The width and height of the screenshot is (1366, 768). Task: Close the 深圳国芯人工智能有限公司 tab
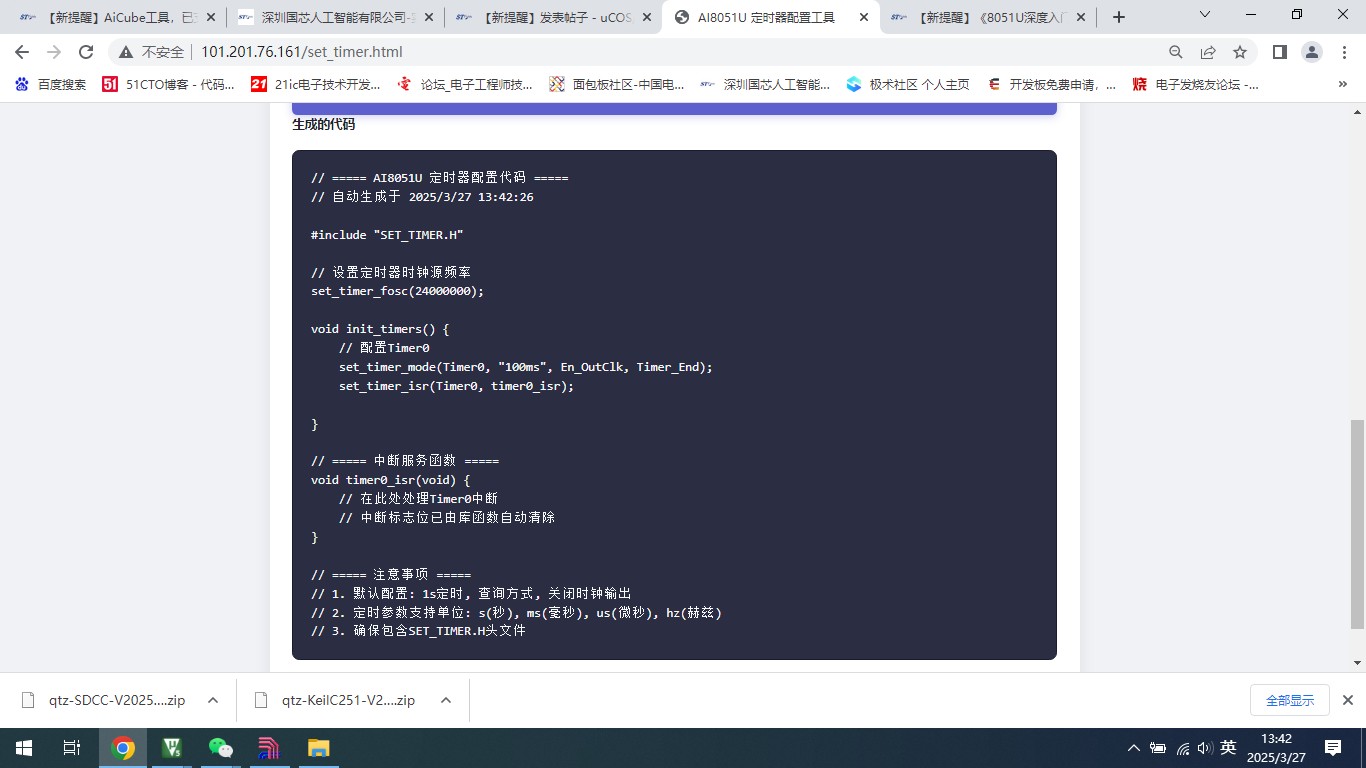428,17
